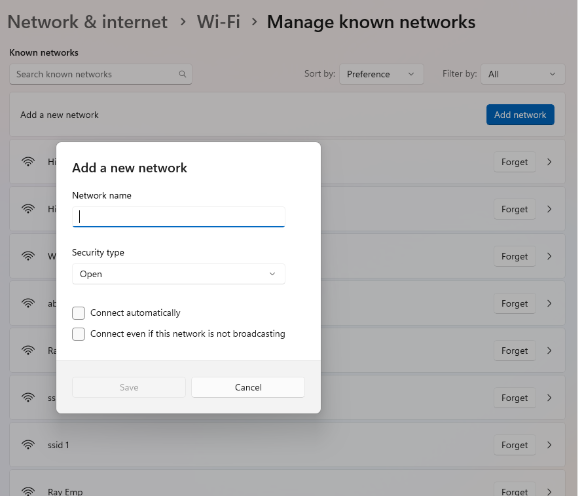Open the Security type dropdown arrow

point(272,274)
